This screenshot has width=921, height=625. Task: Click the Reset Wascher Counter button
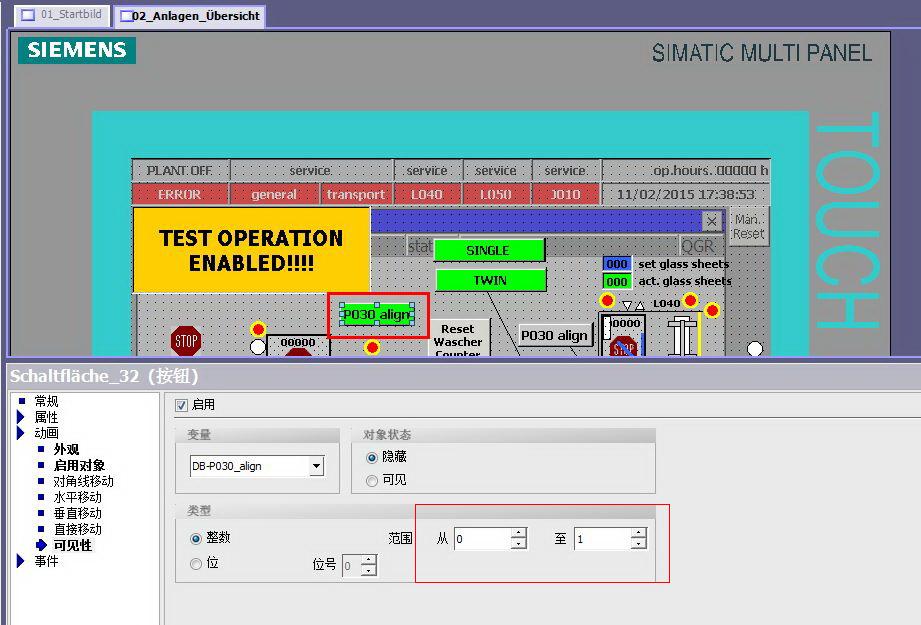(458, 340)
